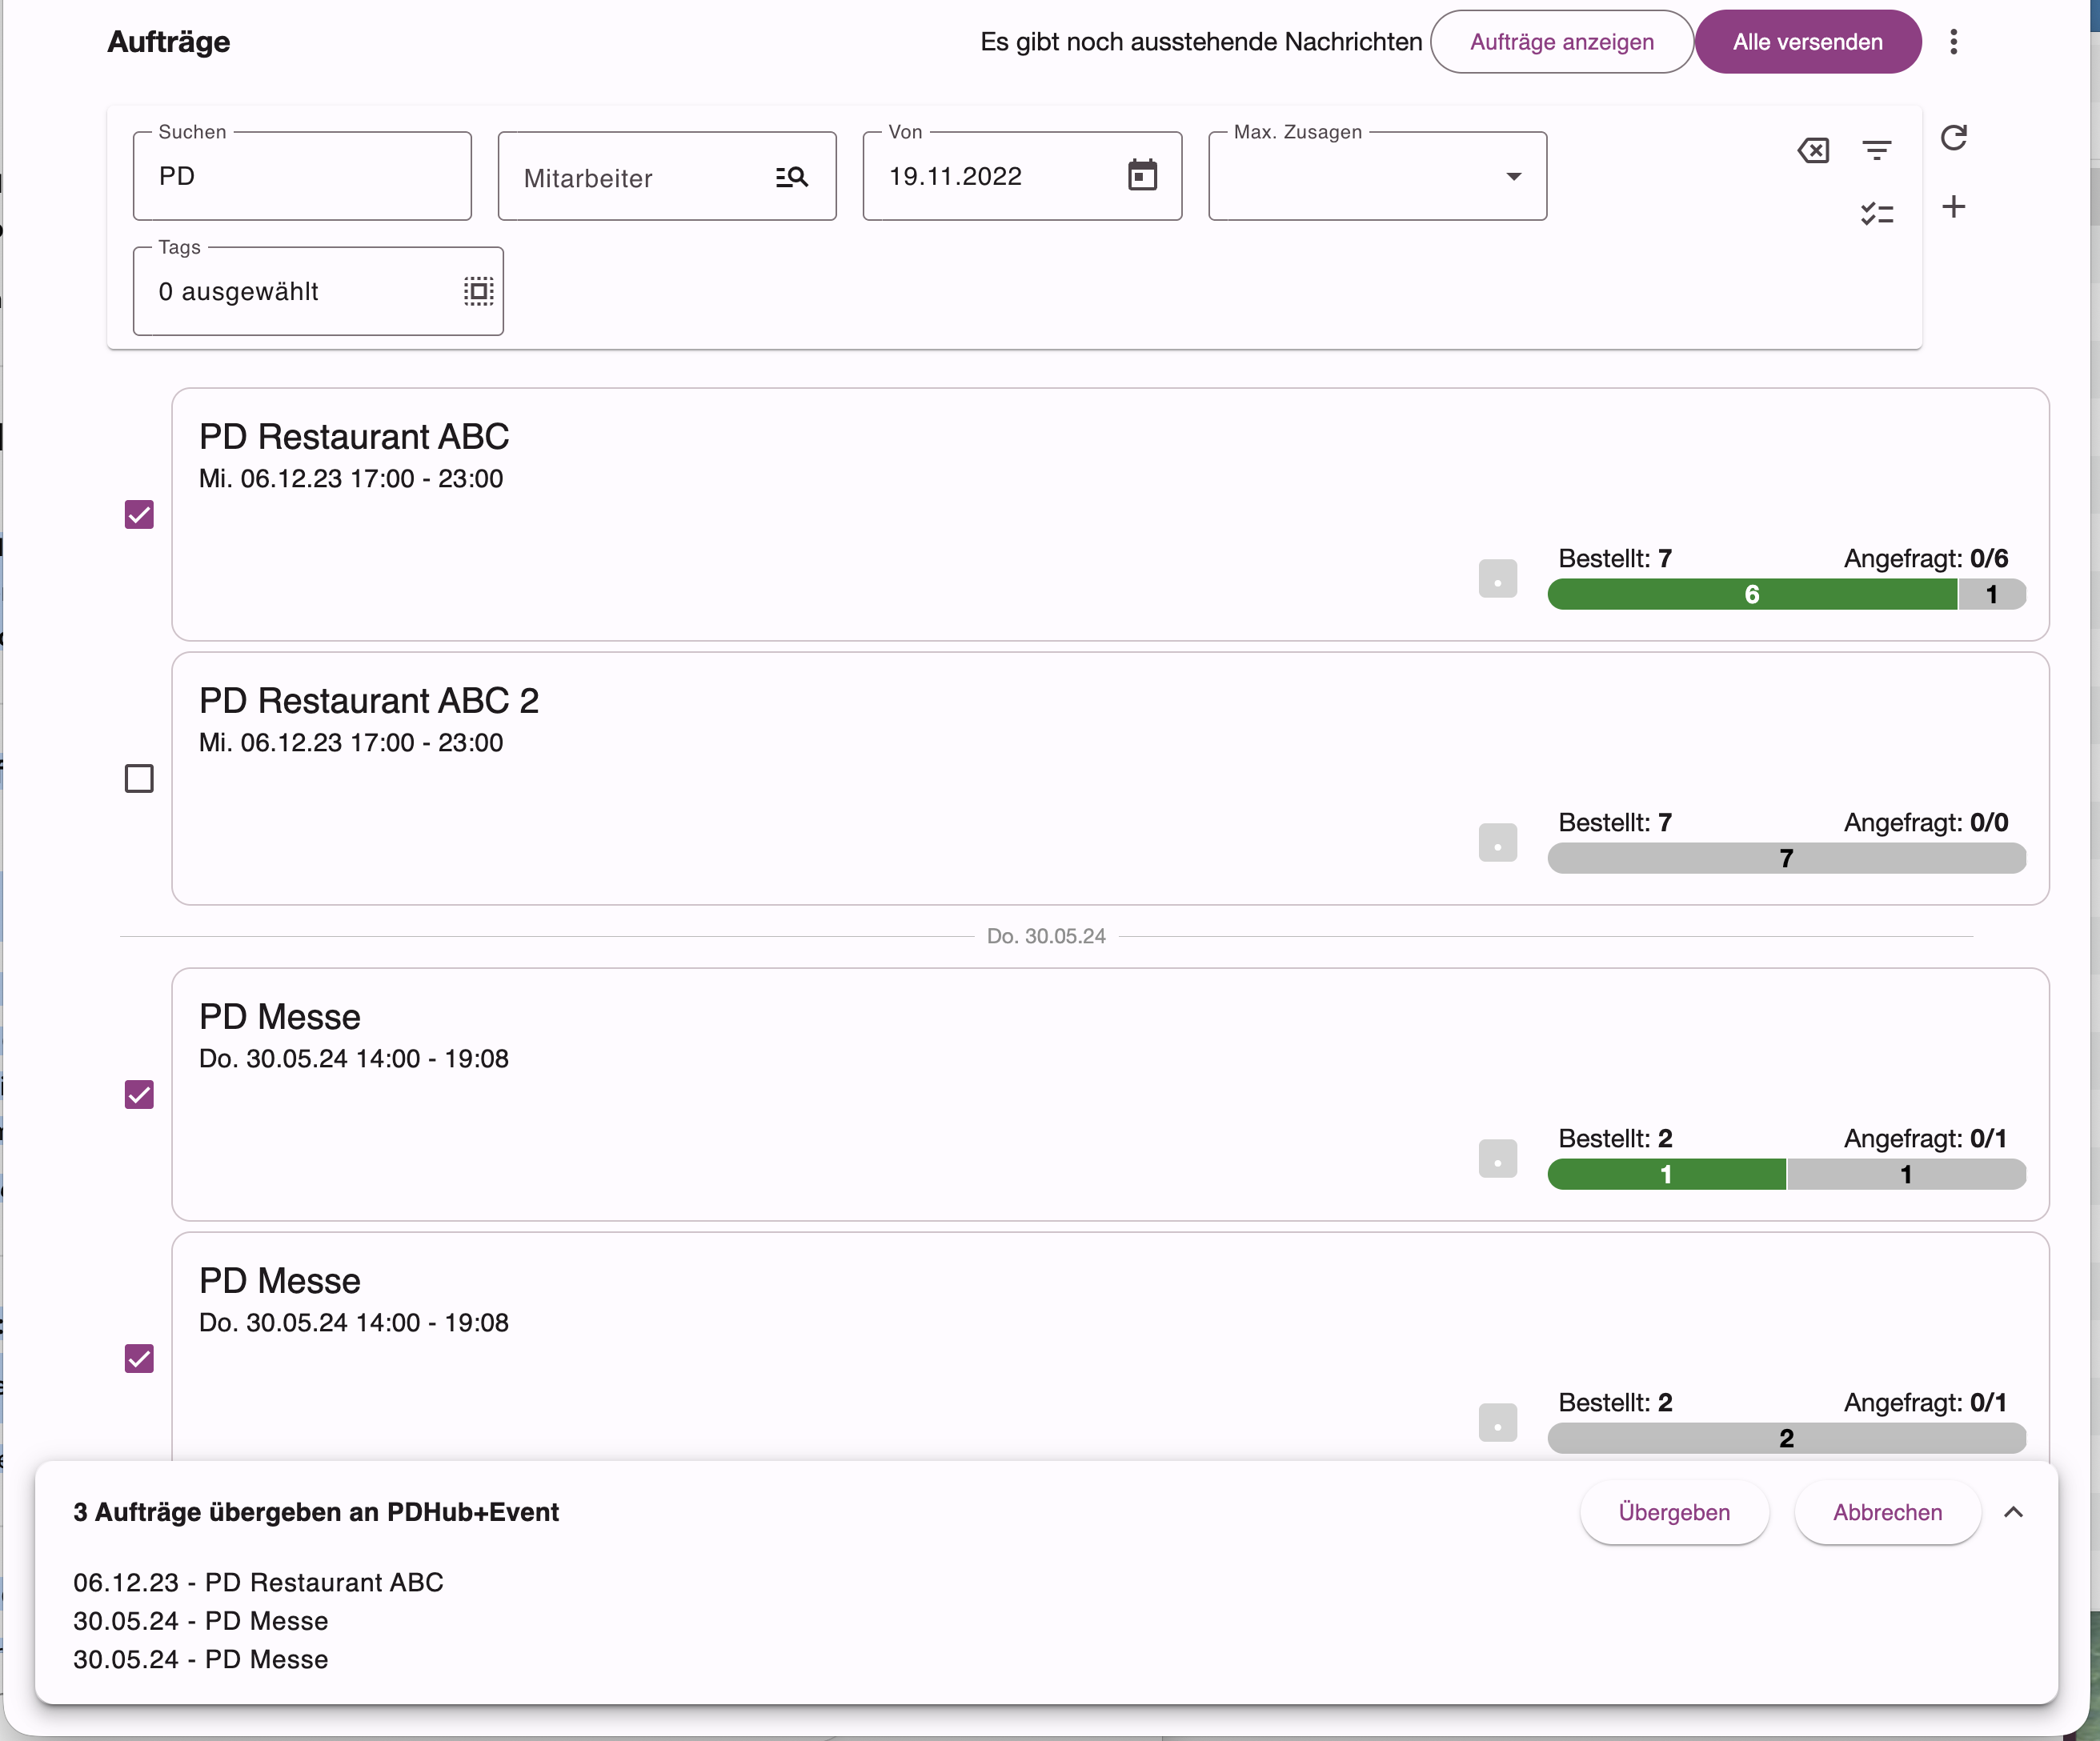Click 'Mi. 06.12.23 17:00 - 23:00' under PD Restaurant ABC 2
This screenshot has height=1741, width=2100.
click(351, 743)
